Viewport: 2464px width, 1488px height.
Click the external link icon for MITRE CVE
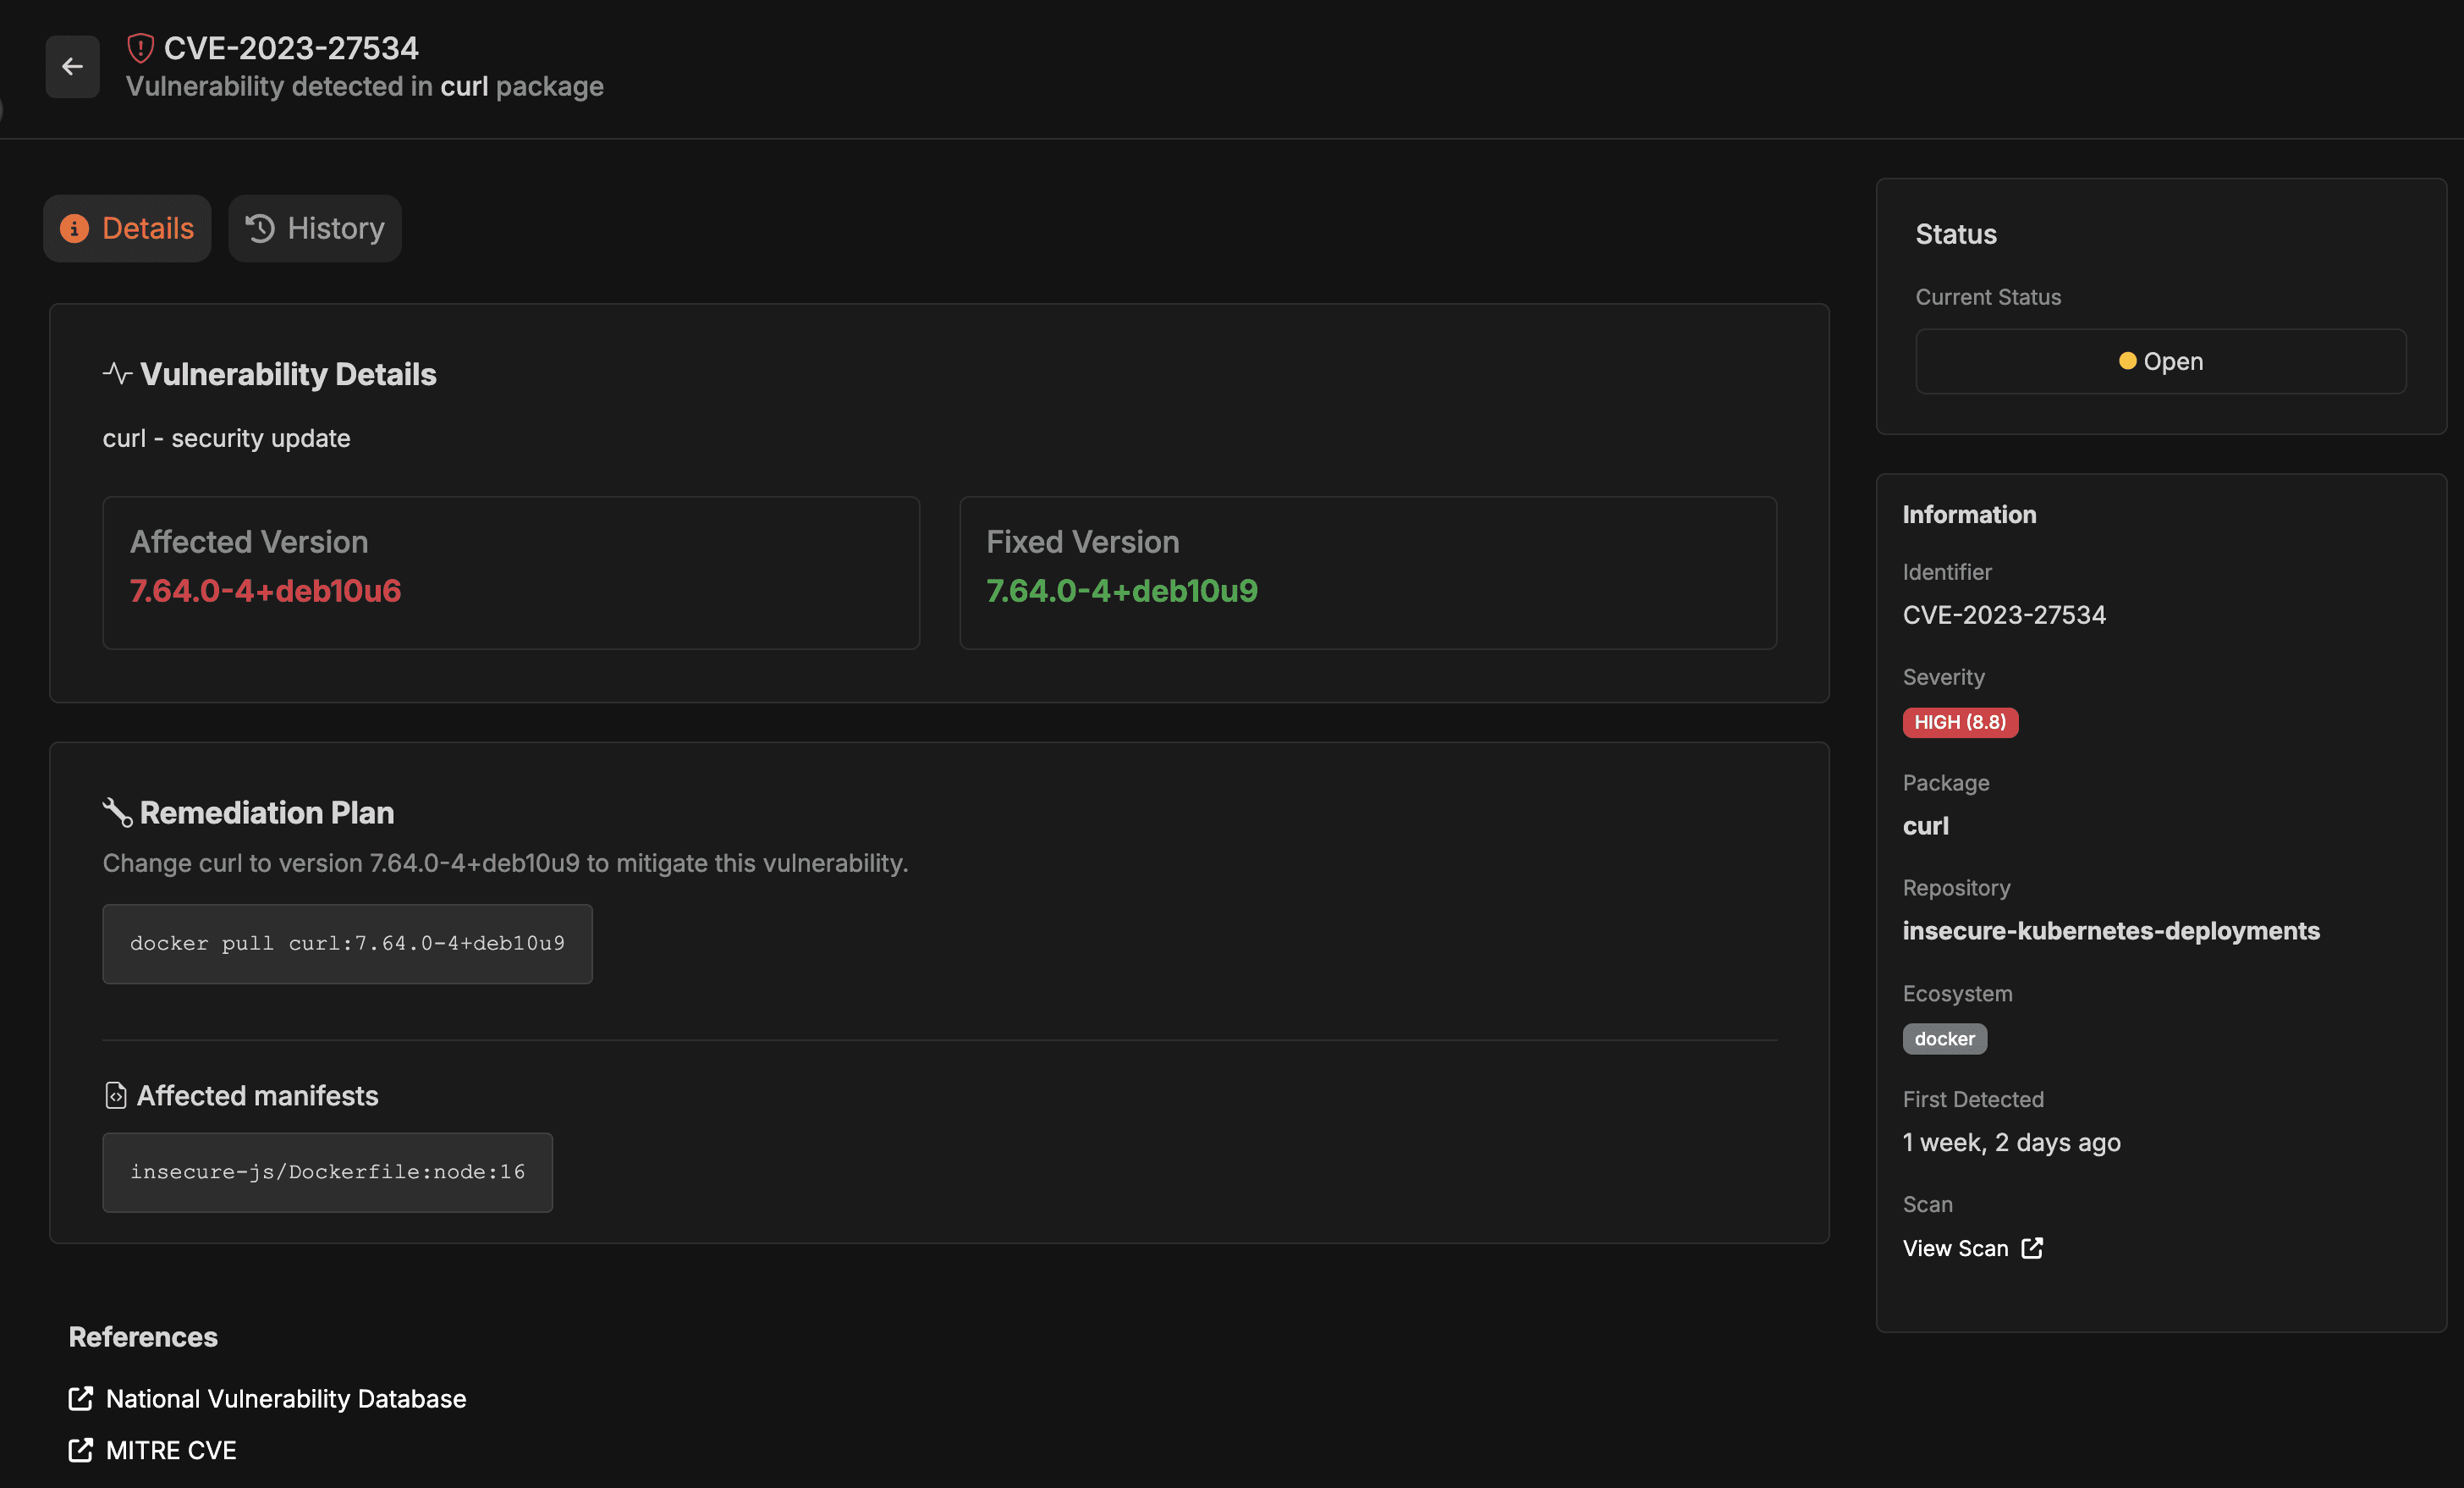80,1450
